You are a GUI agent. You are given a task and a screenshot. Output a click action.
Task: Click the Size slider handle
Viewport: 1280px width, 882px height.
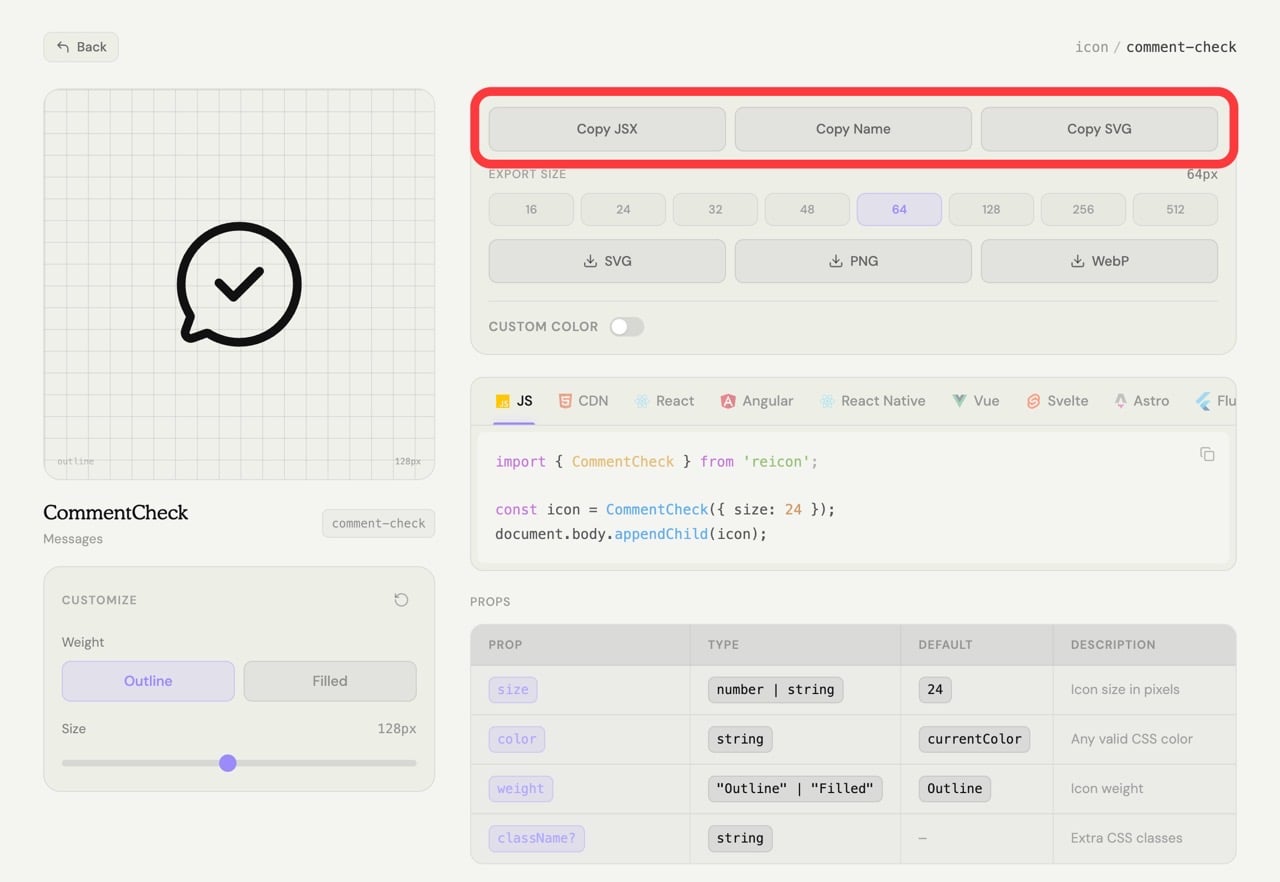point(228,763)
